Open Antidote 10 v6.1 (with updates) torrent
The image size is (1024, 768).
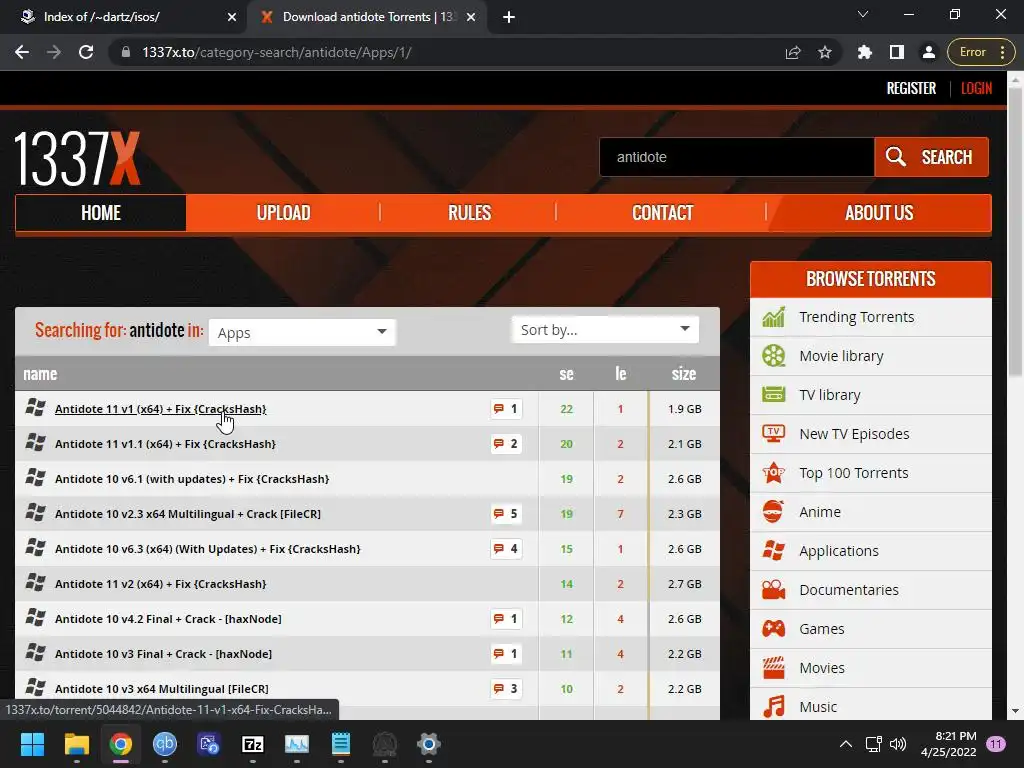[192, 479]
